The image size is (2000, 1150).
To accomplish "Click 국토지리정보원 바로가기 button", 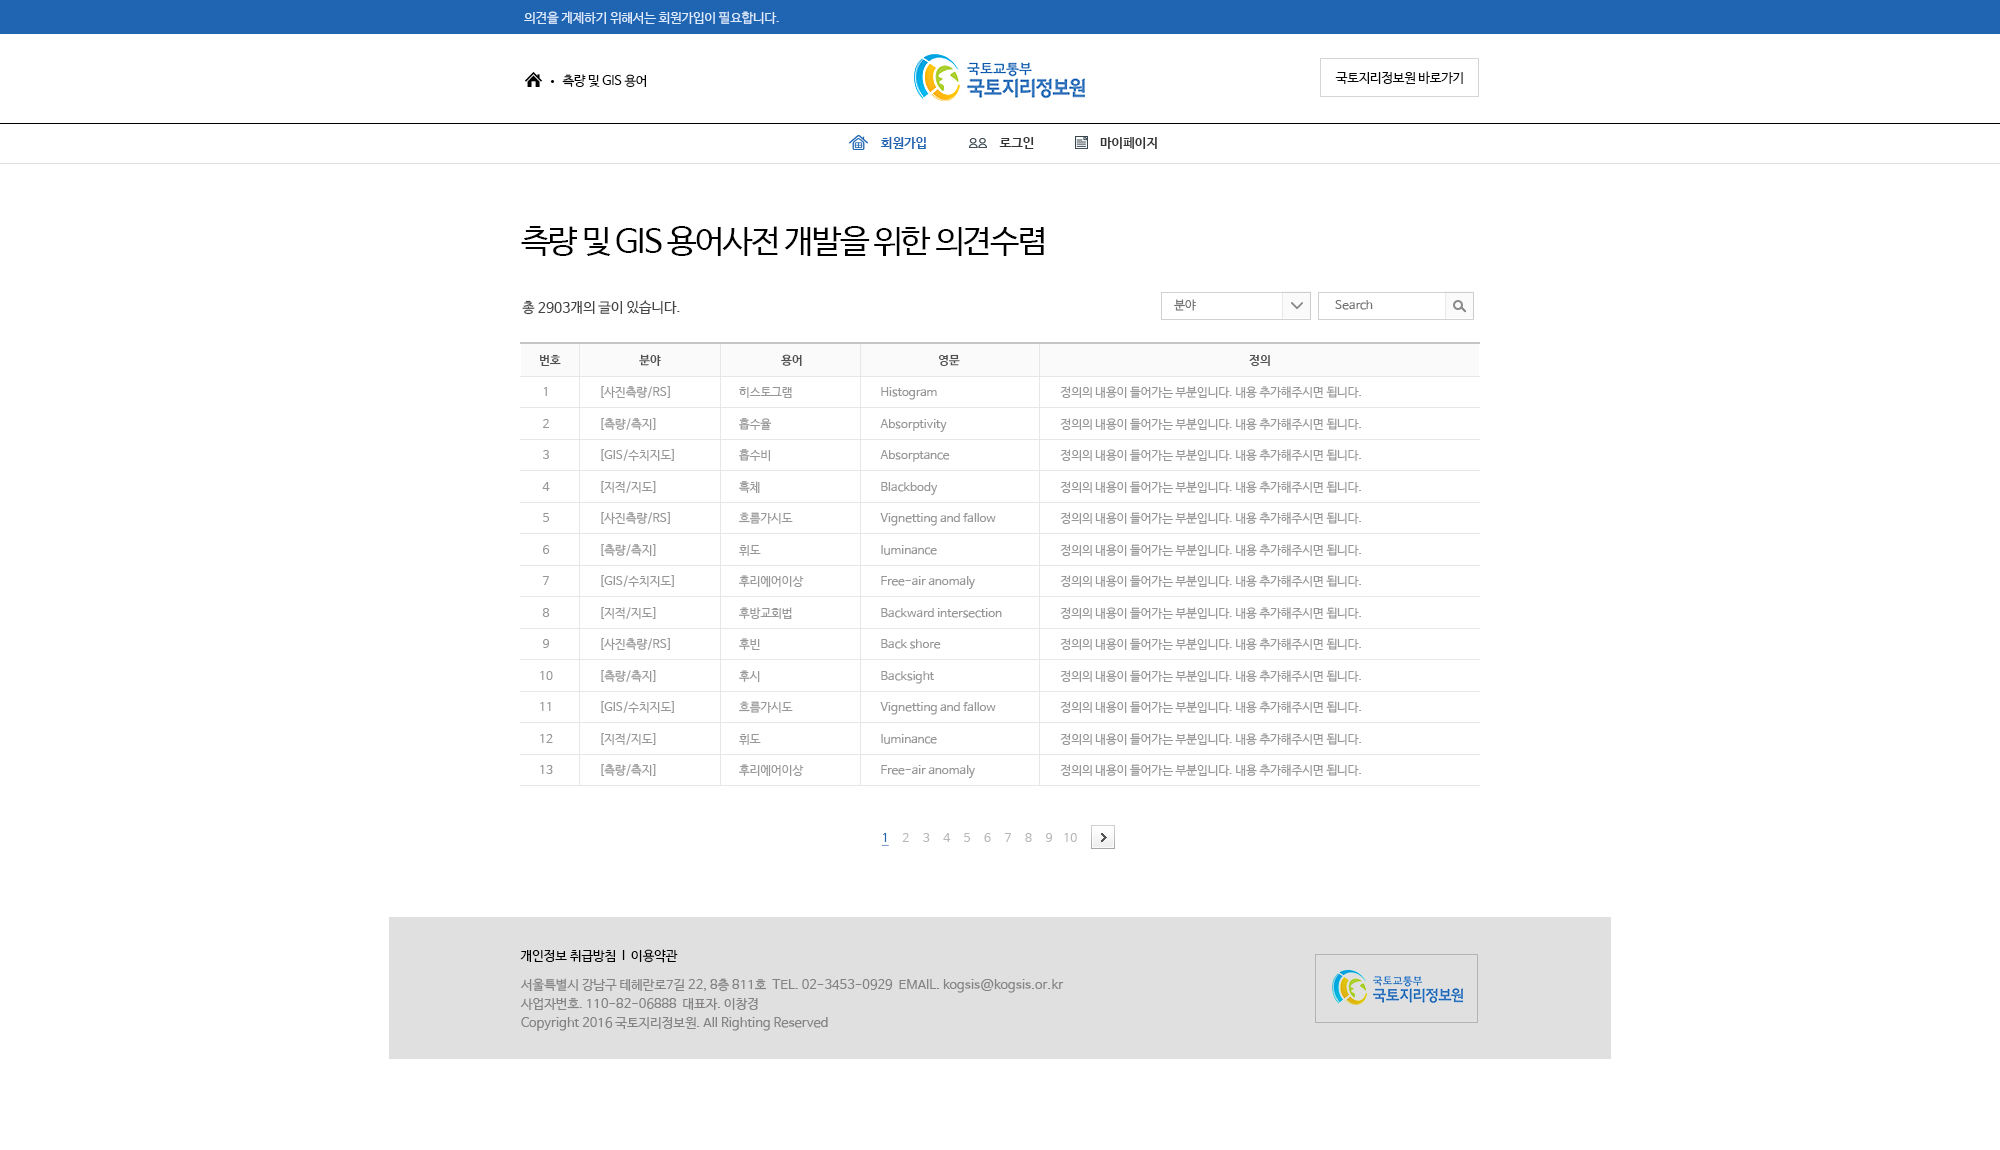I will 1399,77.
